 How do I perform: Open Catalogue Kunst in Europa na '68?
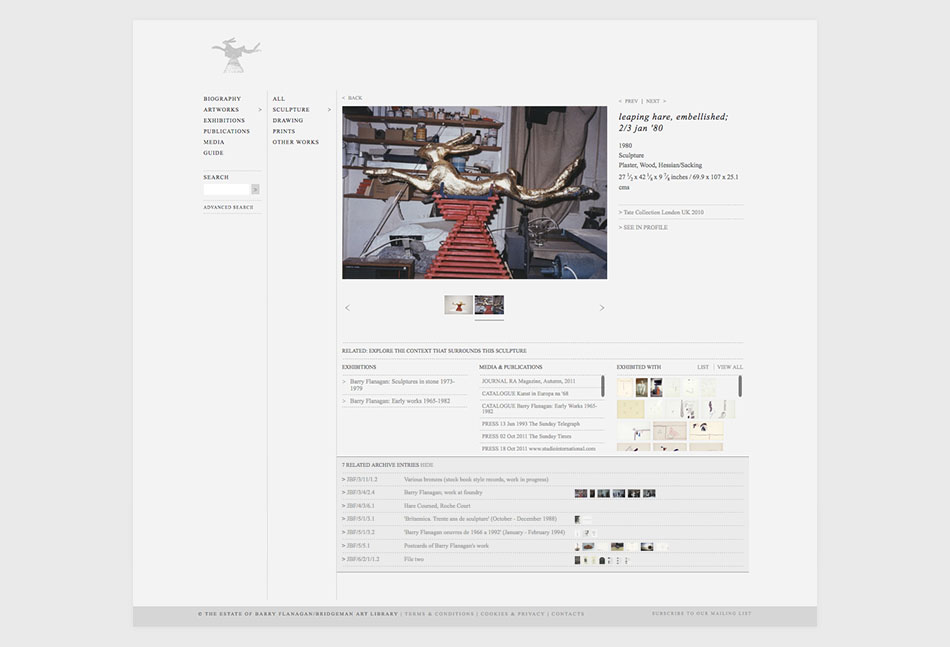(525, 394)
